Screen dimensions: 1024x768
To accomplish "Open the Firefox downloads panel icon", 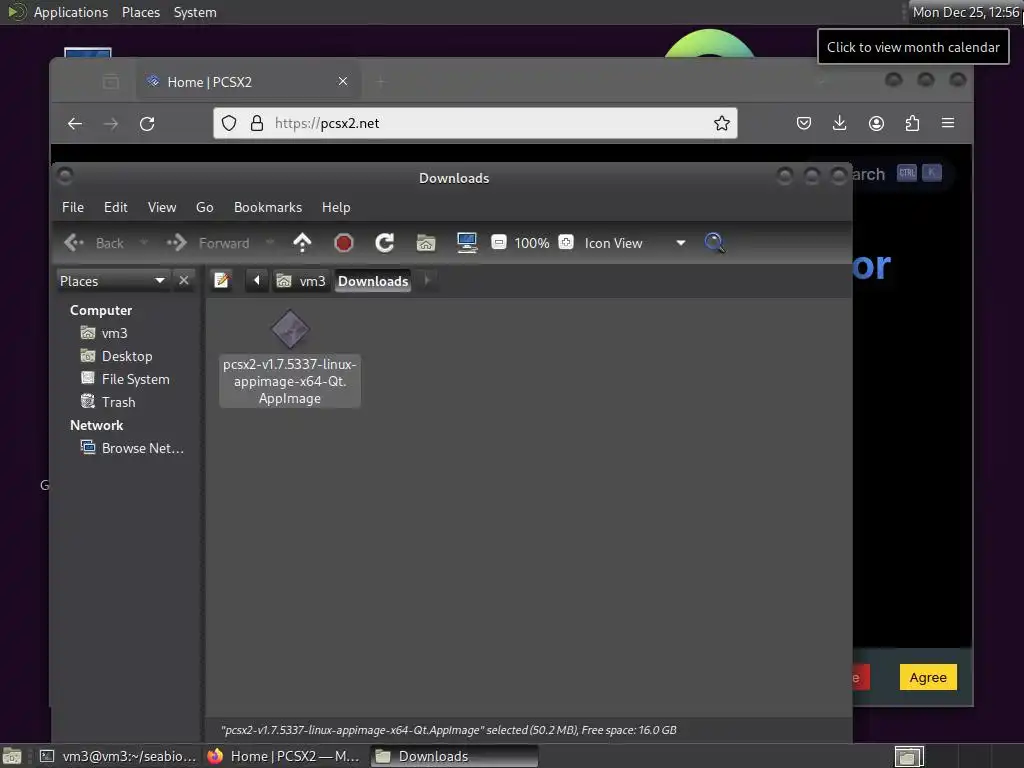I will coord(840,123).
